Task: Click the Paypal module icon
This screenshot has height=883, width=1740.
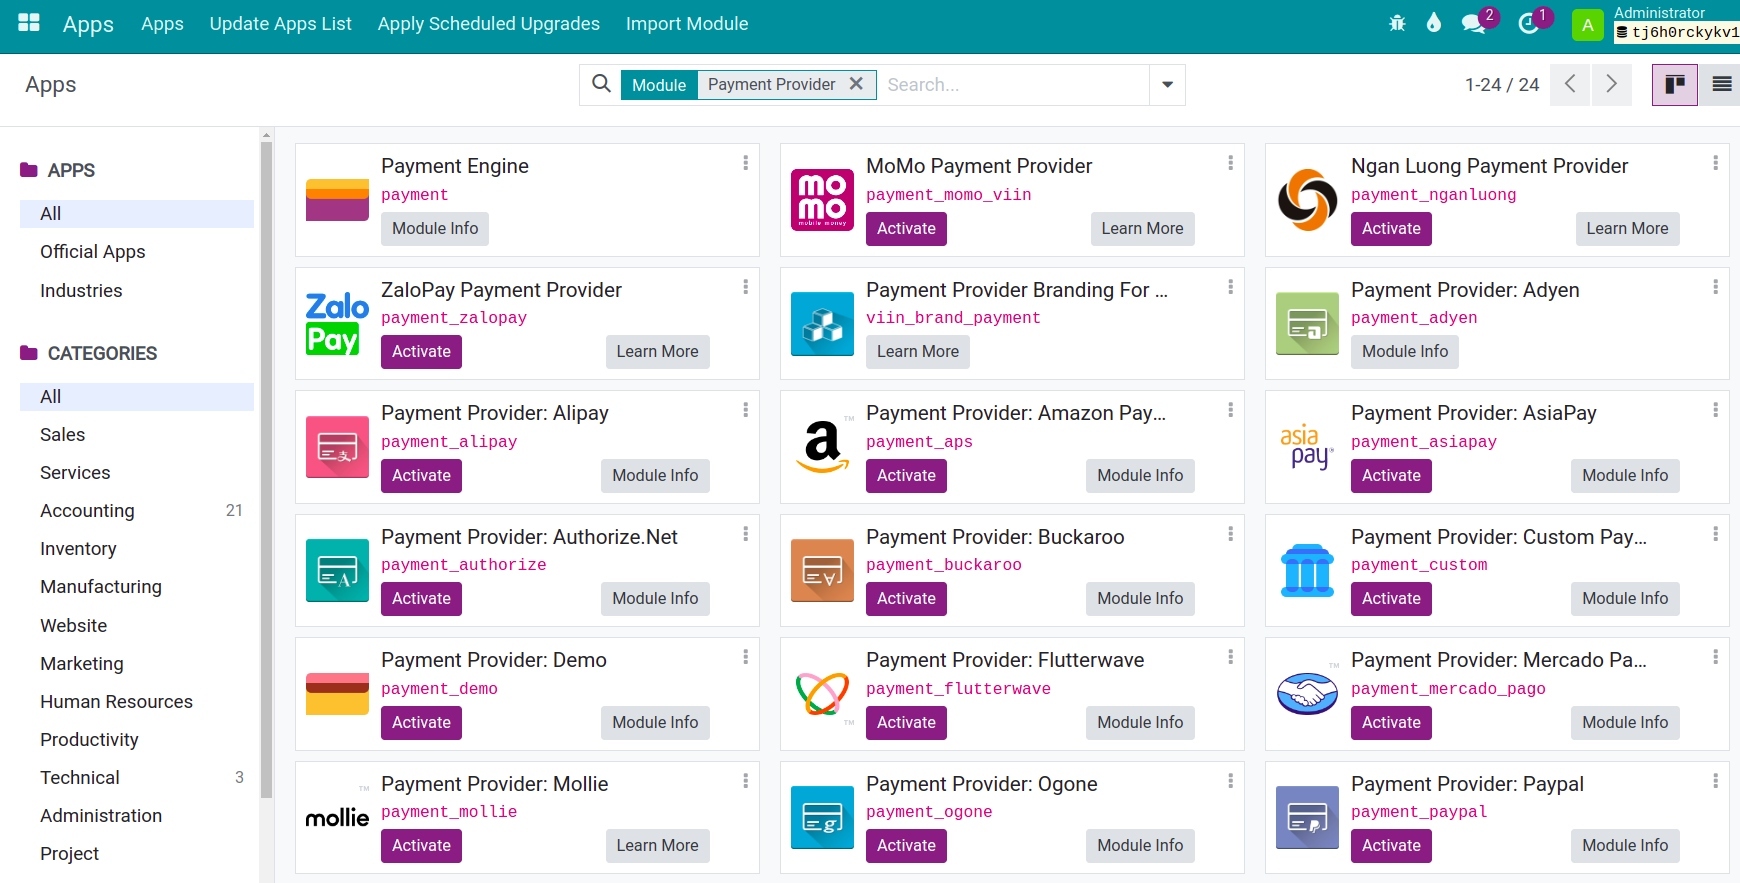Action: coord(1307,818)
